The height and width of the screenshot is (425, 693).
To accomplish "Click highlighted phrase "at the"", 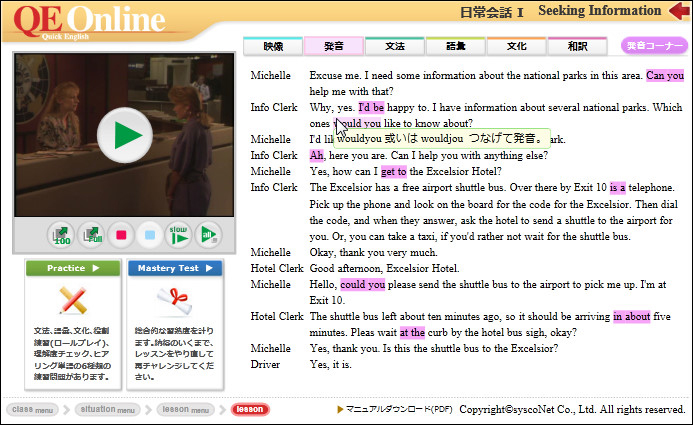I will (412, 332).
